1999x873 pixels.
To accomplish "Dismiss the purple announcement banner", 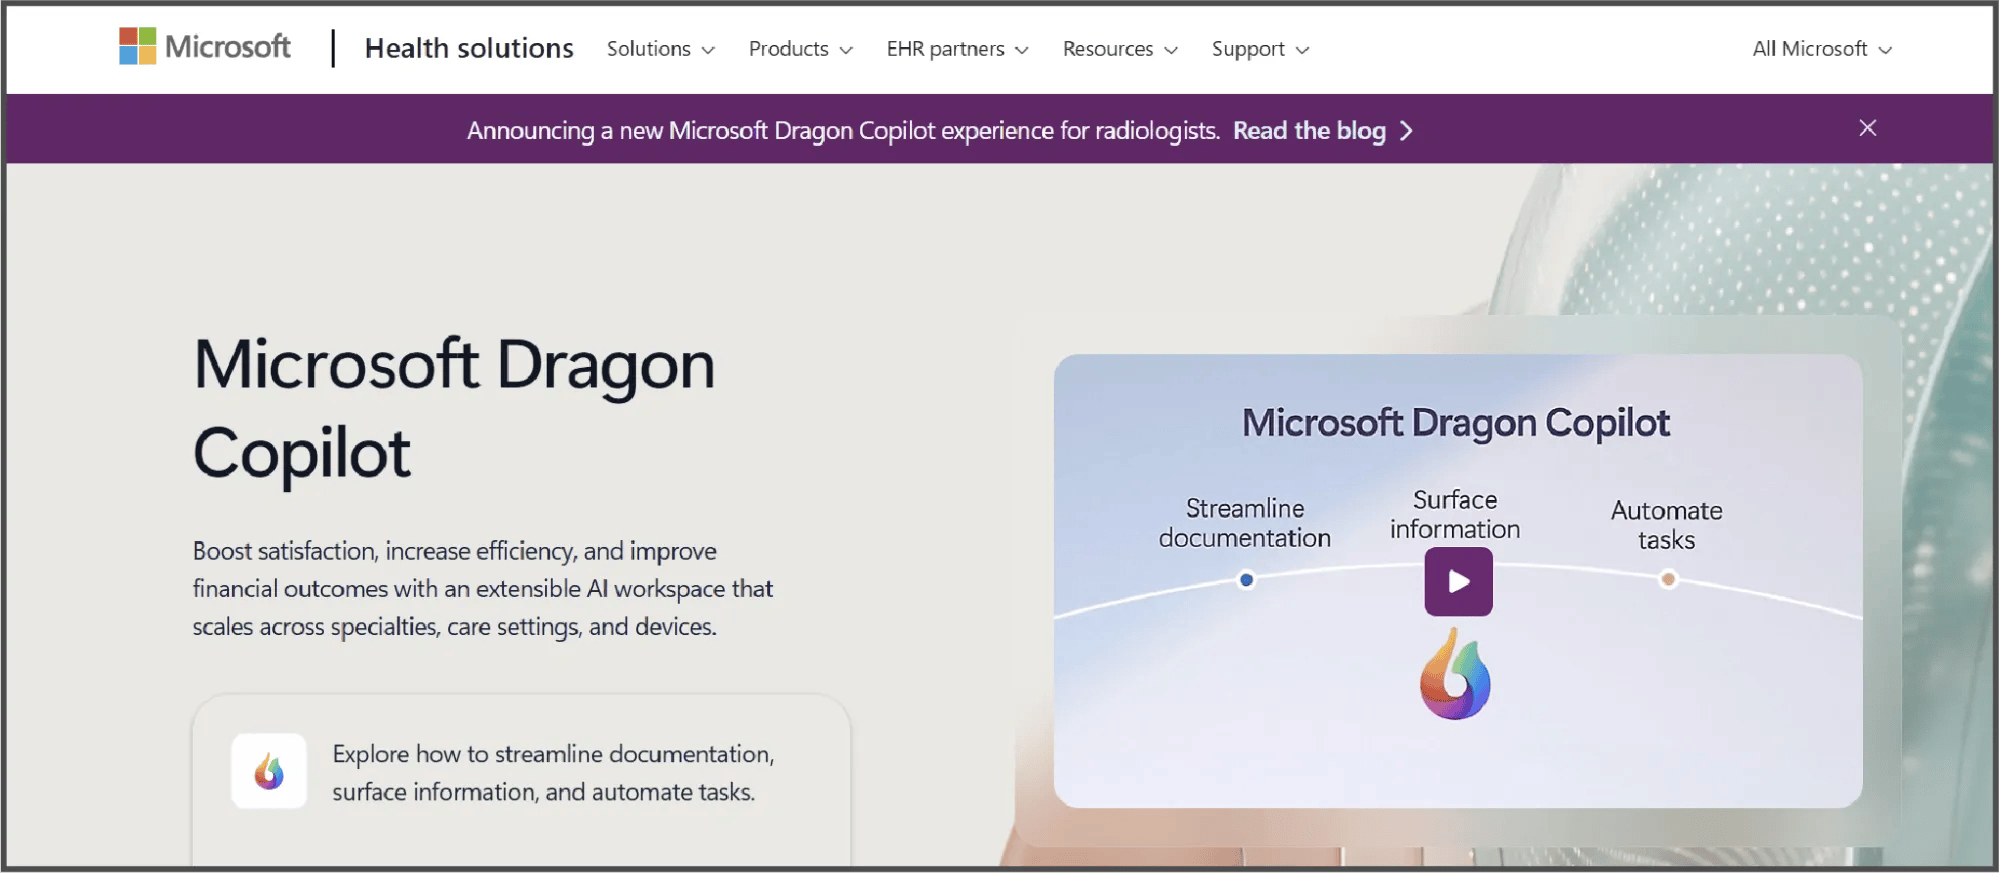I will click(1867, 128).
